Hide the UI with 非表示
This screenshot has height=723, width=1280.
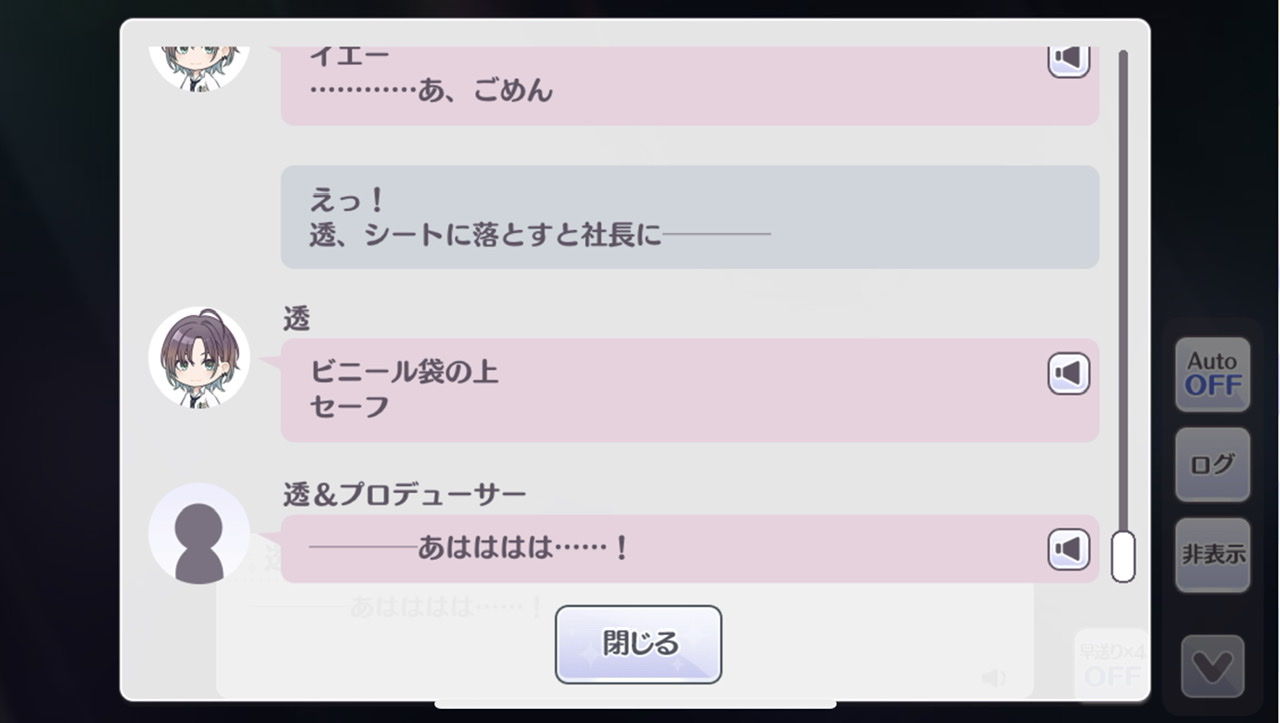click(1213, 555)
